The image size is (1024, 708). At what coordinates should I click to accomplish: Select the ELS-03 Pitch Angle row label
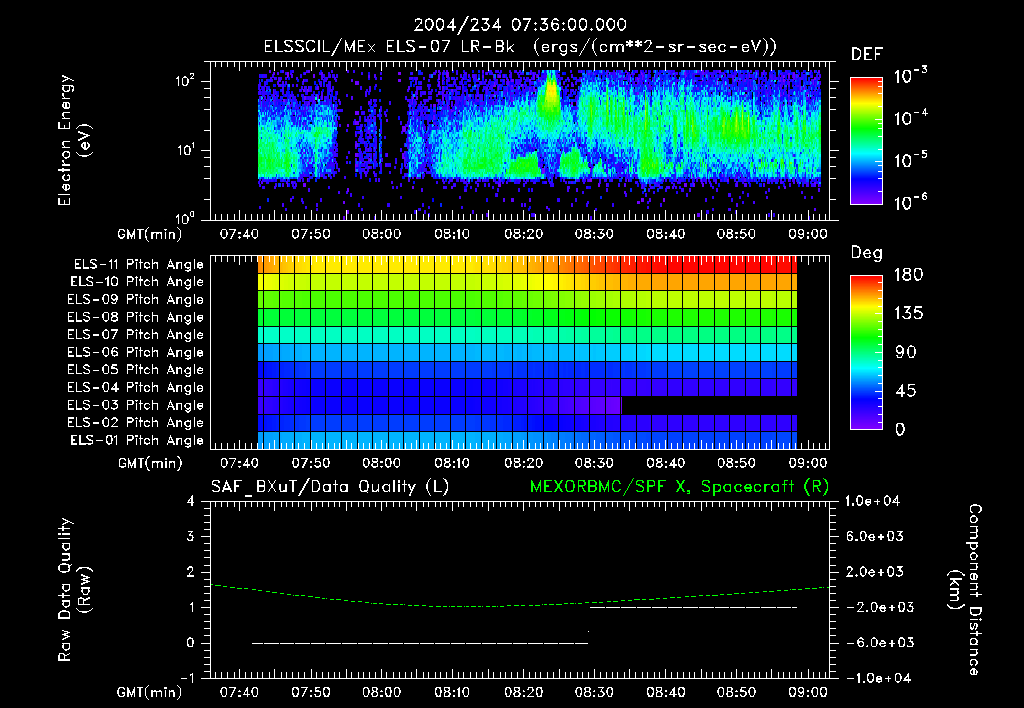(136, 405)
